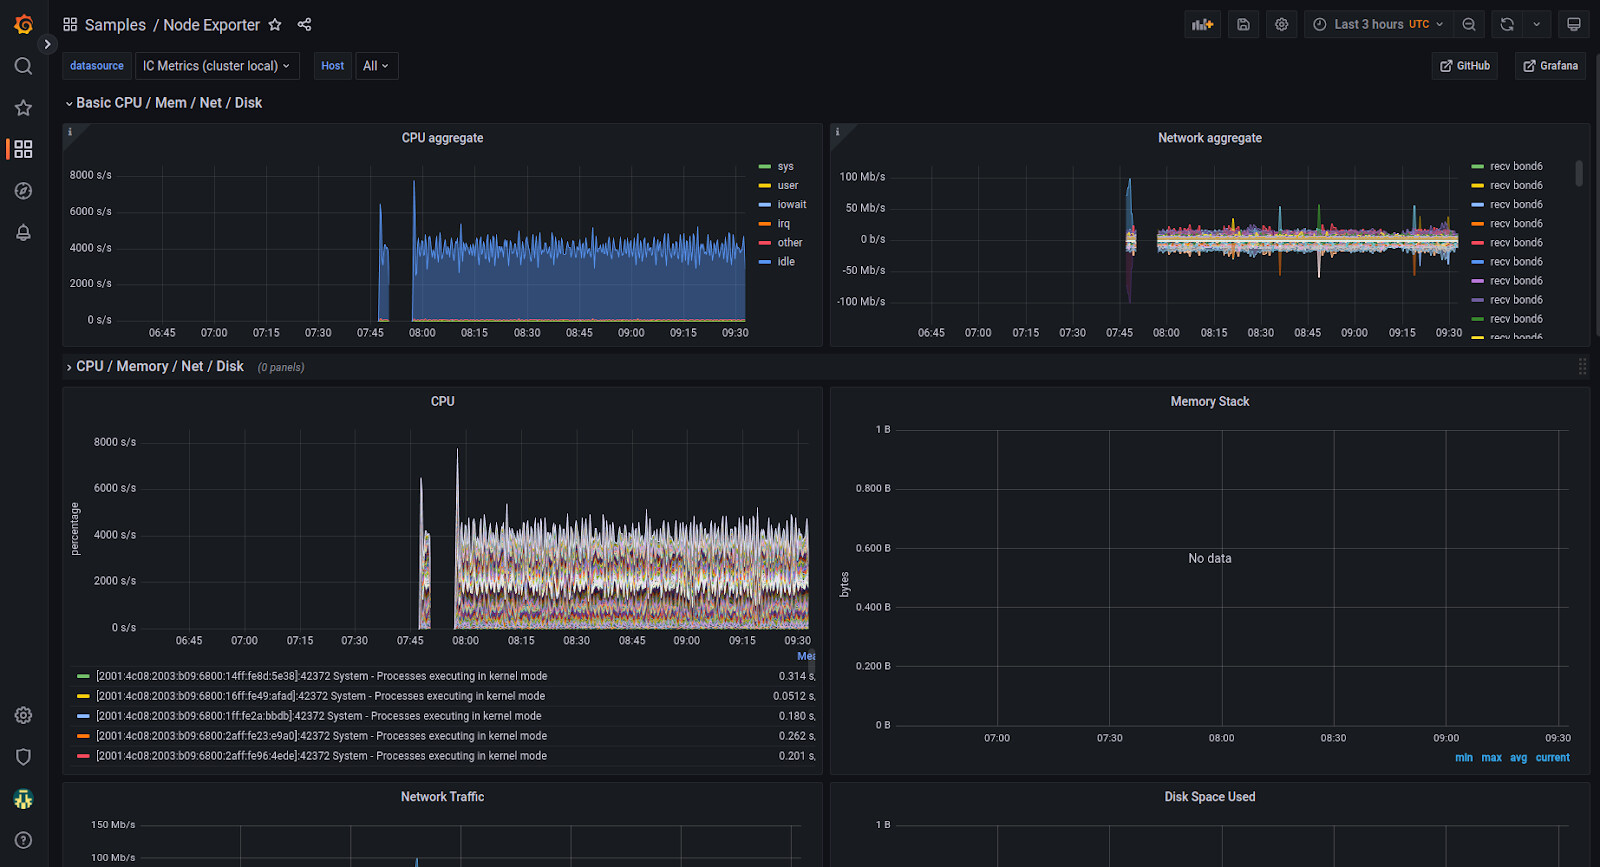Open the Host All dropdown
This screenshot has height=867, width=1600.
[376, 66]
